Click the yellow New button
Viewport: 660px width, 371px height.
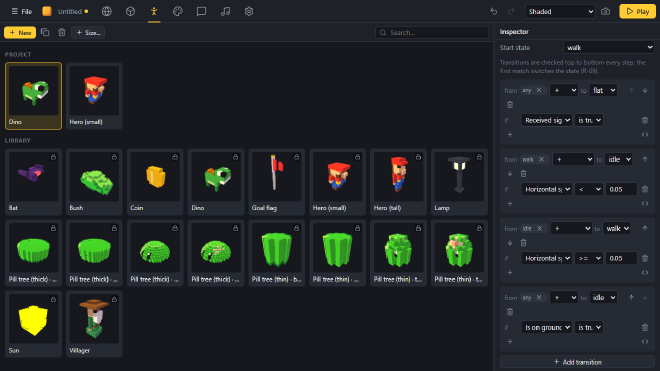[20, 32]
